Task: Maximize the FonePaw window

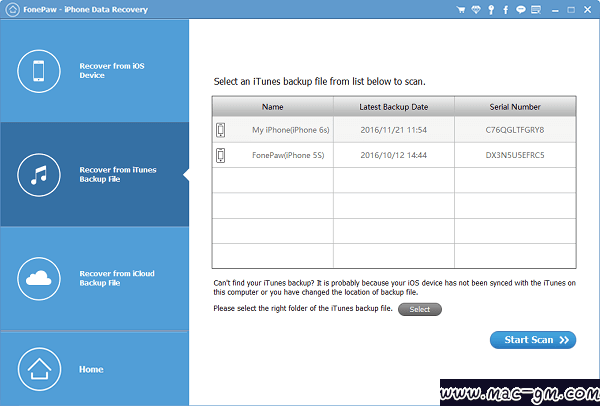Action: (x=571, y=10)
